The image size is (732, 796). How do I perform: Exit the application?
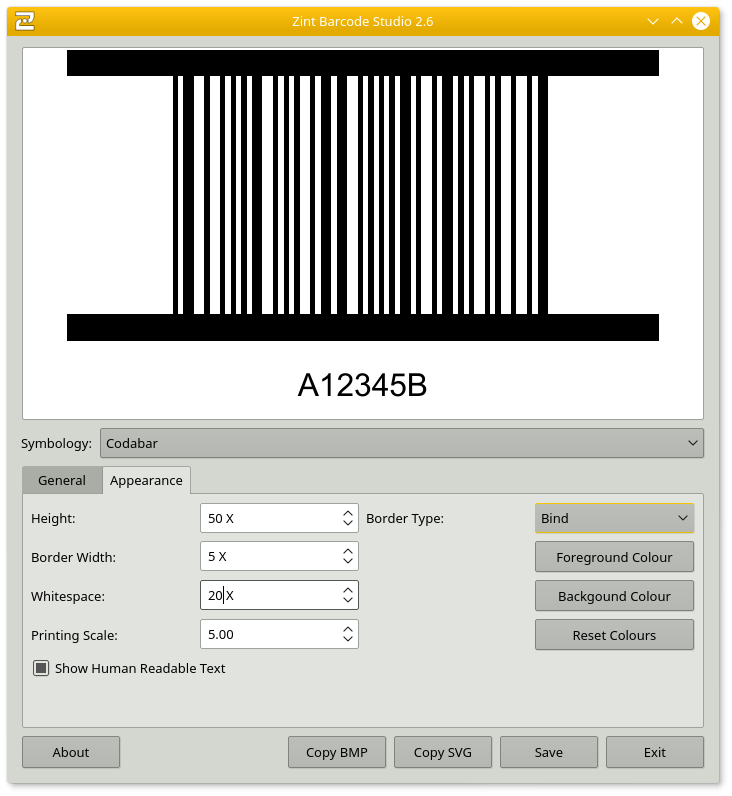pyautogui.click(x=655, y=752)
